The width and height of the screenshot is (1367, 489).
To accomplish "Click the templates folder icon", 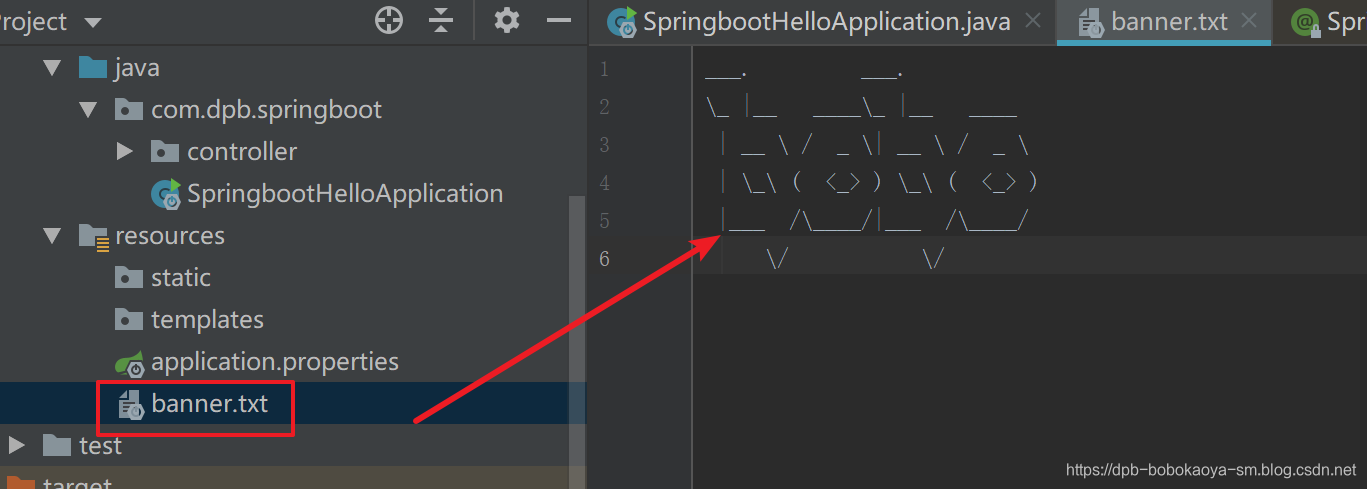I will (x=129, y=319).
